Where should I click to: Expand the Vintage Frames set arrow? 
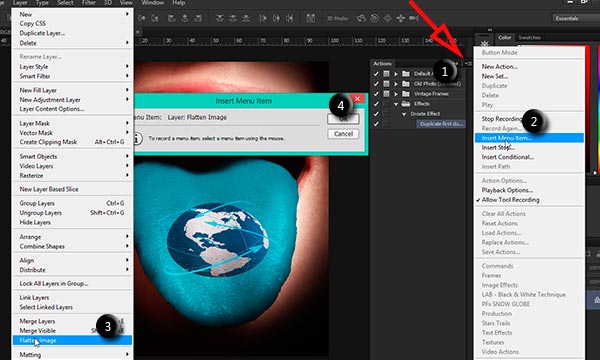[396, 94]
